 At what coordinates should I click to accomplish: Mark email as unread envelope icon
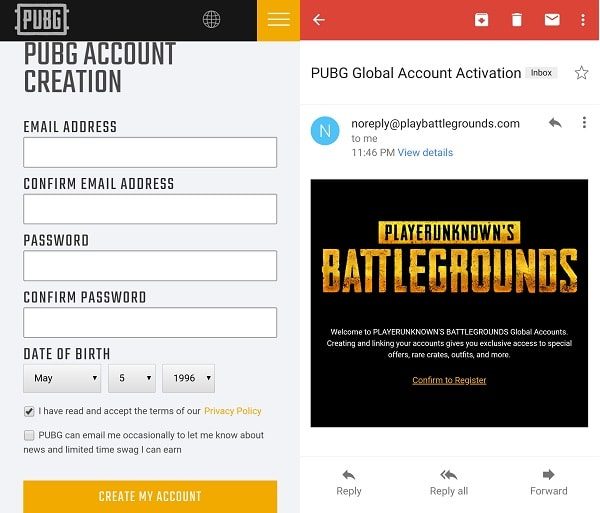(x=551, y=20)
